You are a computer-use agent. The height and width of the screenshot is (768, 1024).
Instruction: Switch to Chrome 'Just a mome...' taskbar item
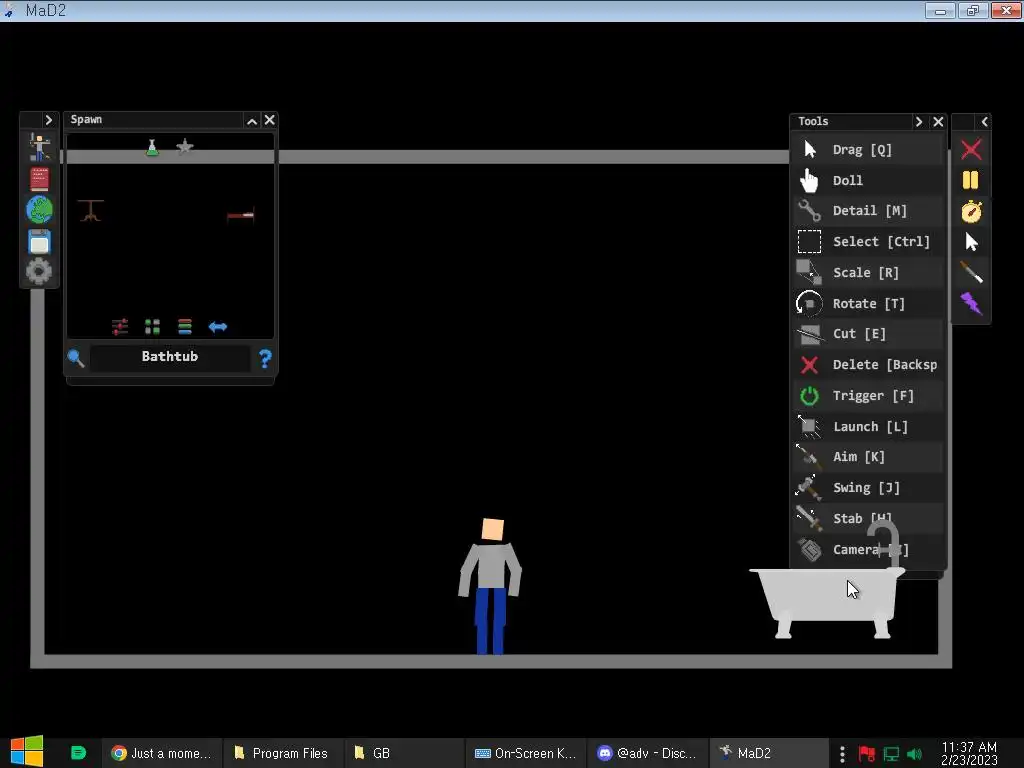click(x=161, y=753)
